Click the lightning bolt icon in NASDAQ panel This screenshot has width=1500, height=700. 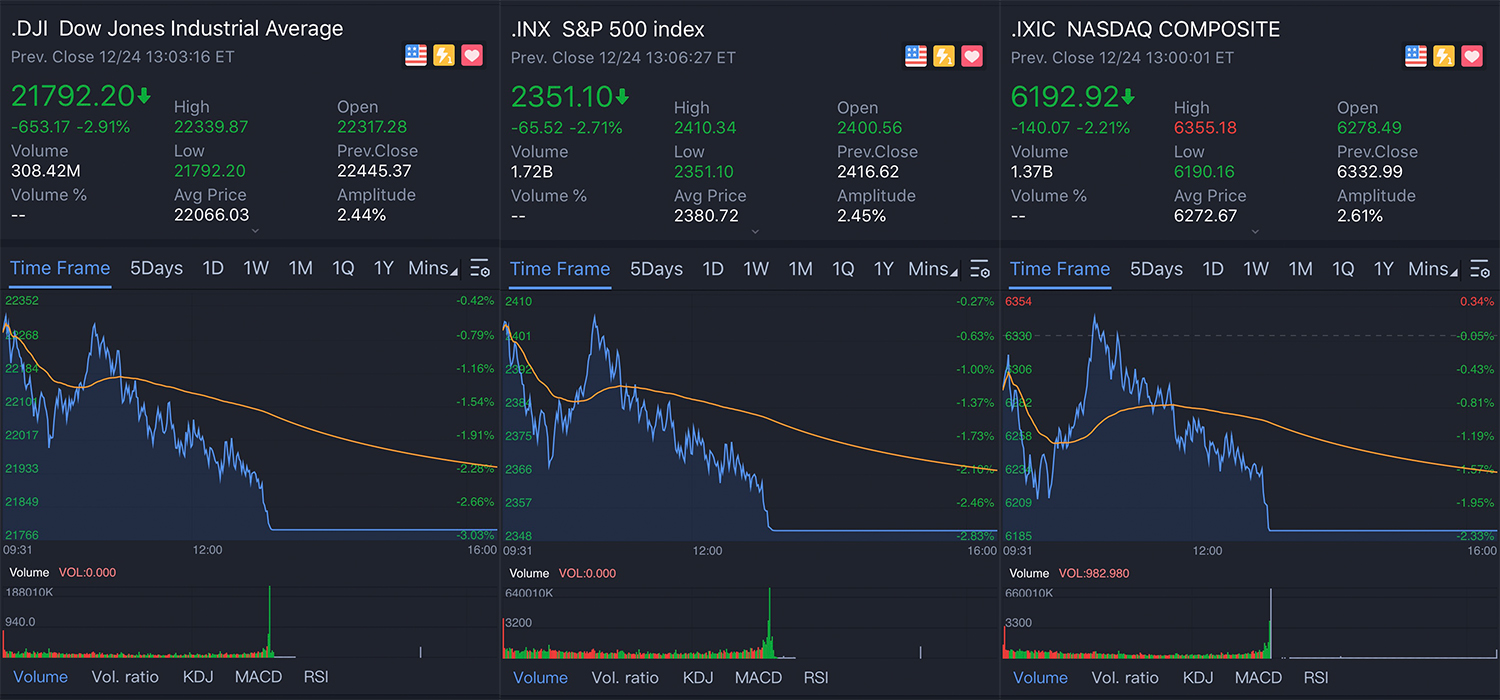point(1444,56)
